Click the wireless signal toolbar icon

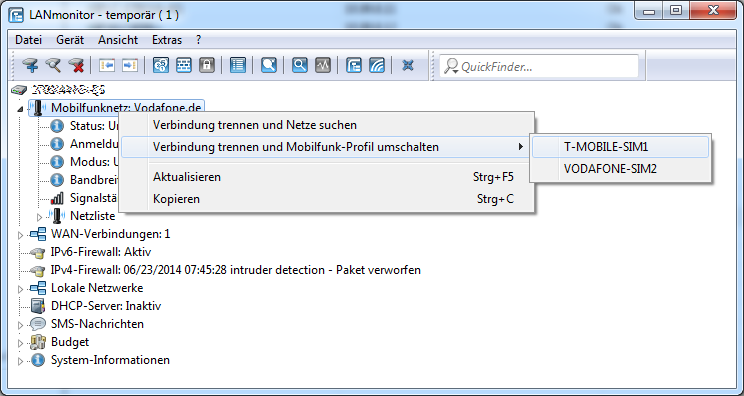pyautogui.click(x=377, y=65)
